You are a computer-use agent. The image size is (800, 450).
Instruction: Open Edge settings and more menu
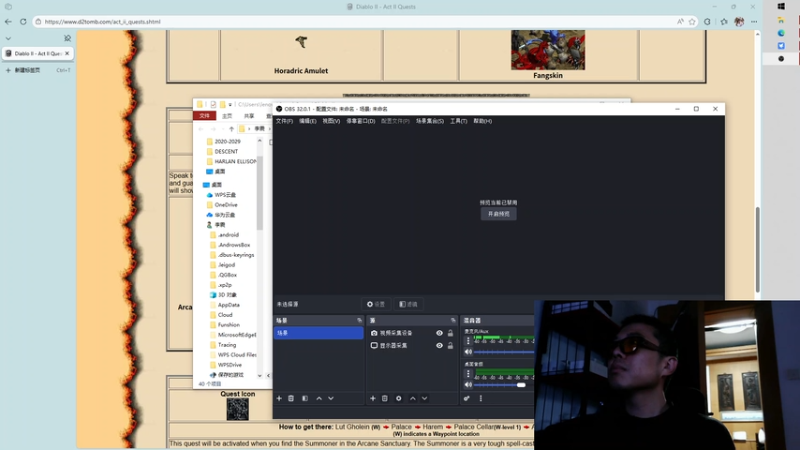(754, 21)
